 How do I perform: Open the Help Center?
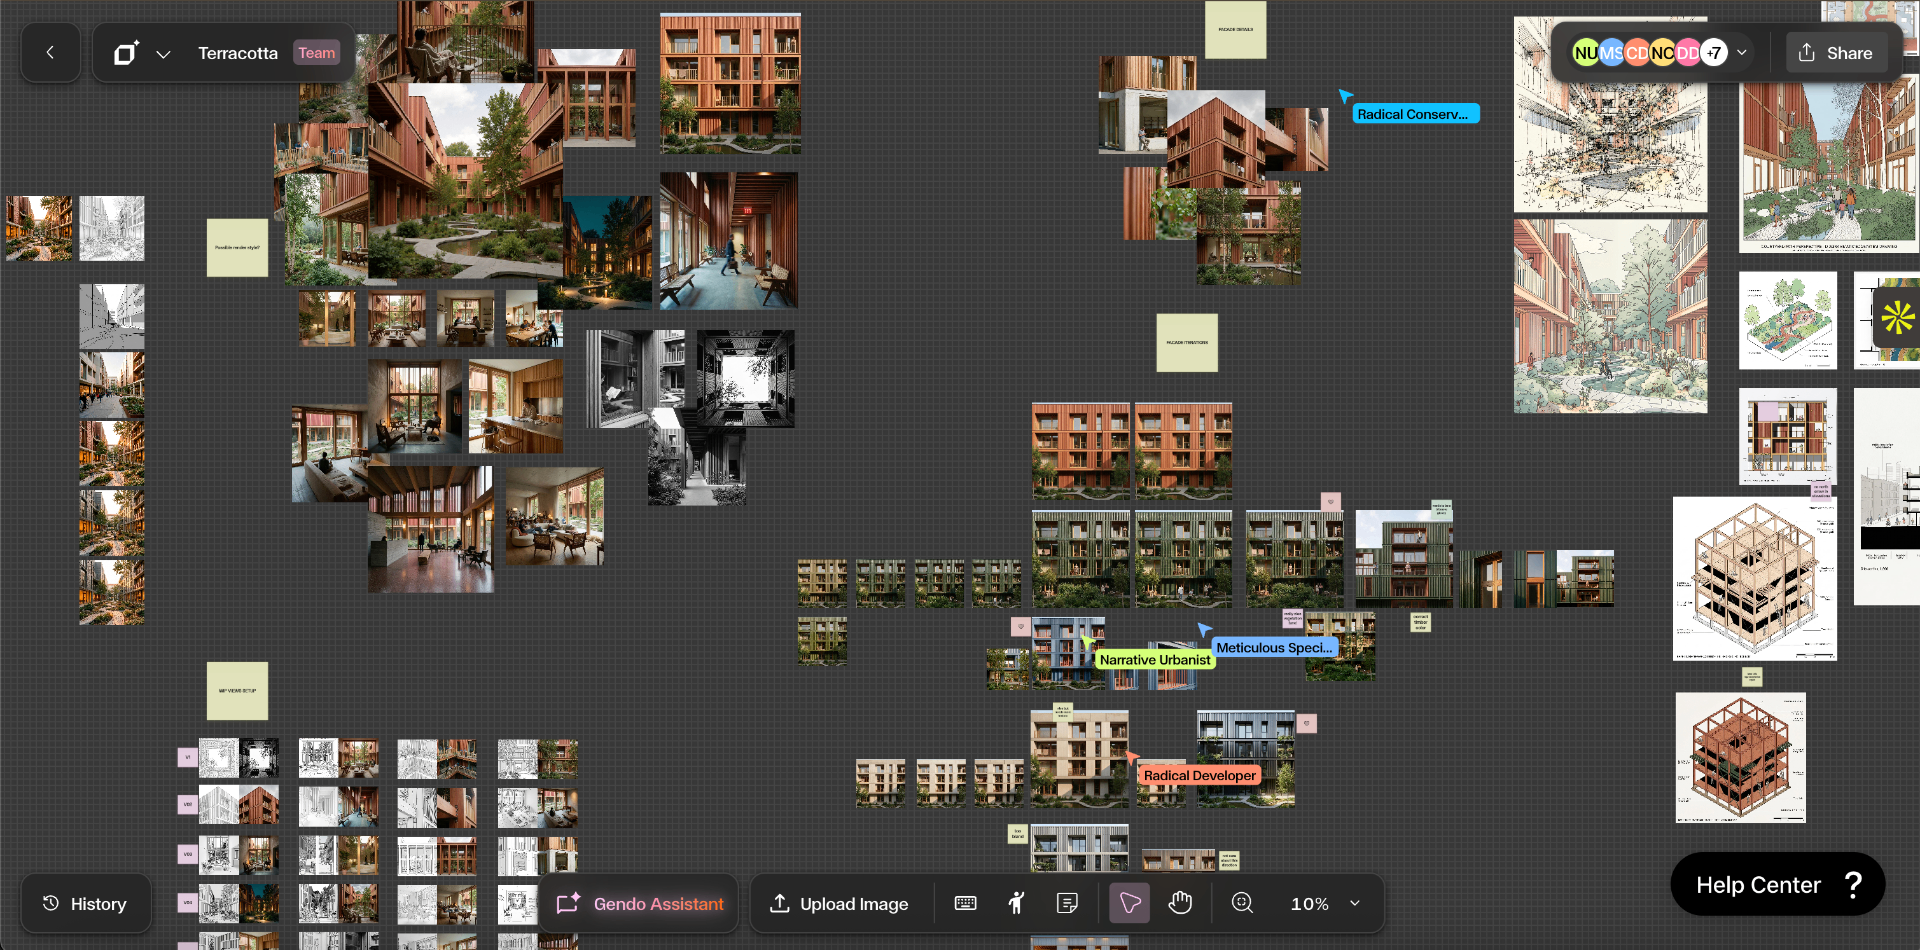point(1777,884)
